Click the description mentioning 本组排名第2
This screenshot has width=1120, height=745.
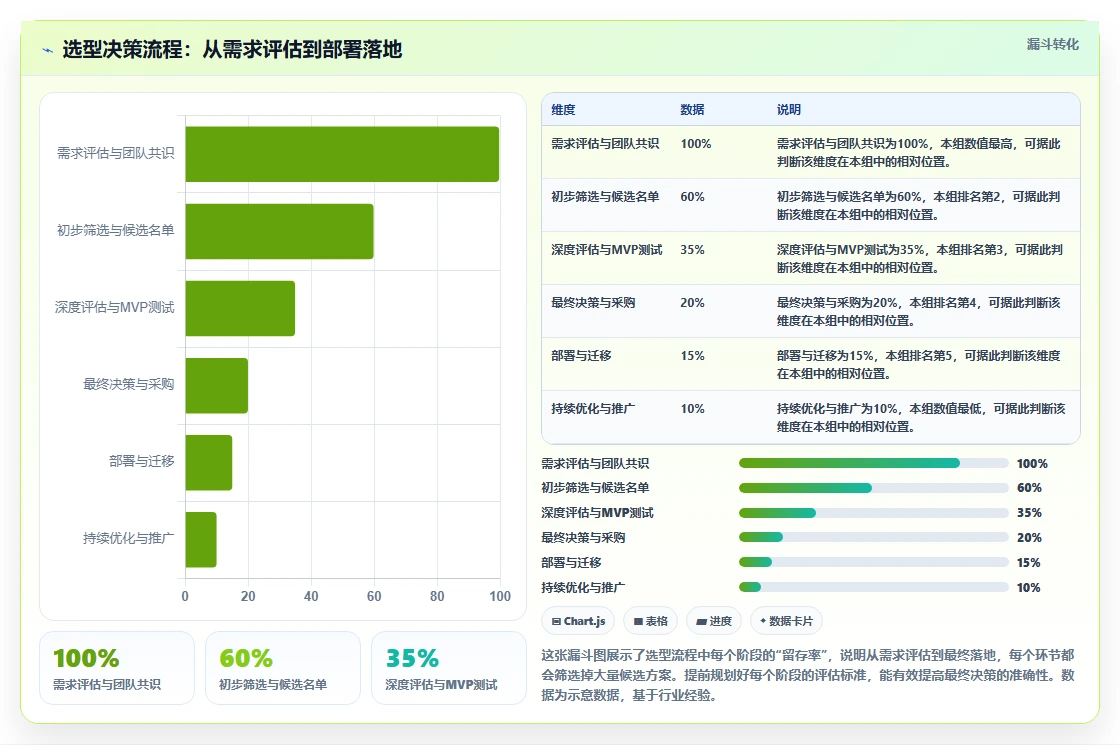tap(919, 205)
